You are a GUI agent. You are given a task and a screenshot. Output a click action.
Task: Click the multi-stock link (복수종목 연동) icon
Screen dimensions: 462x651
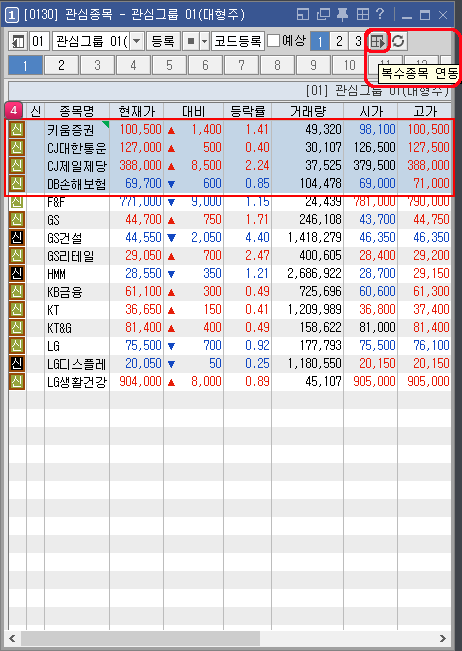(378, 41)
